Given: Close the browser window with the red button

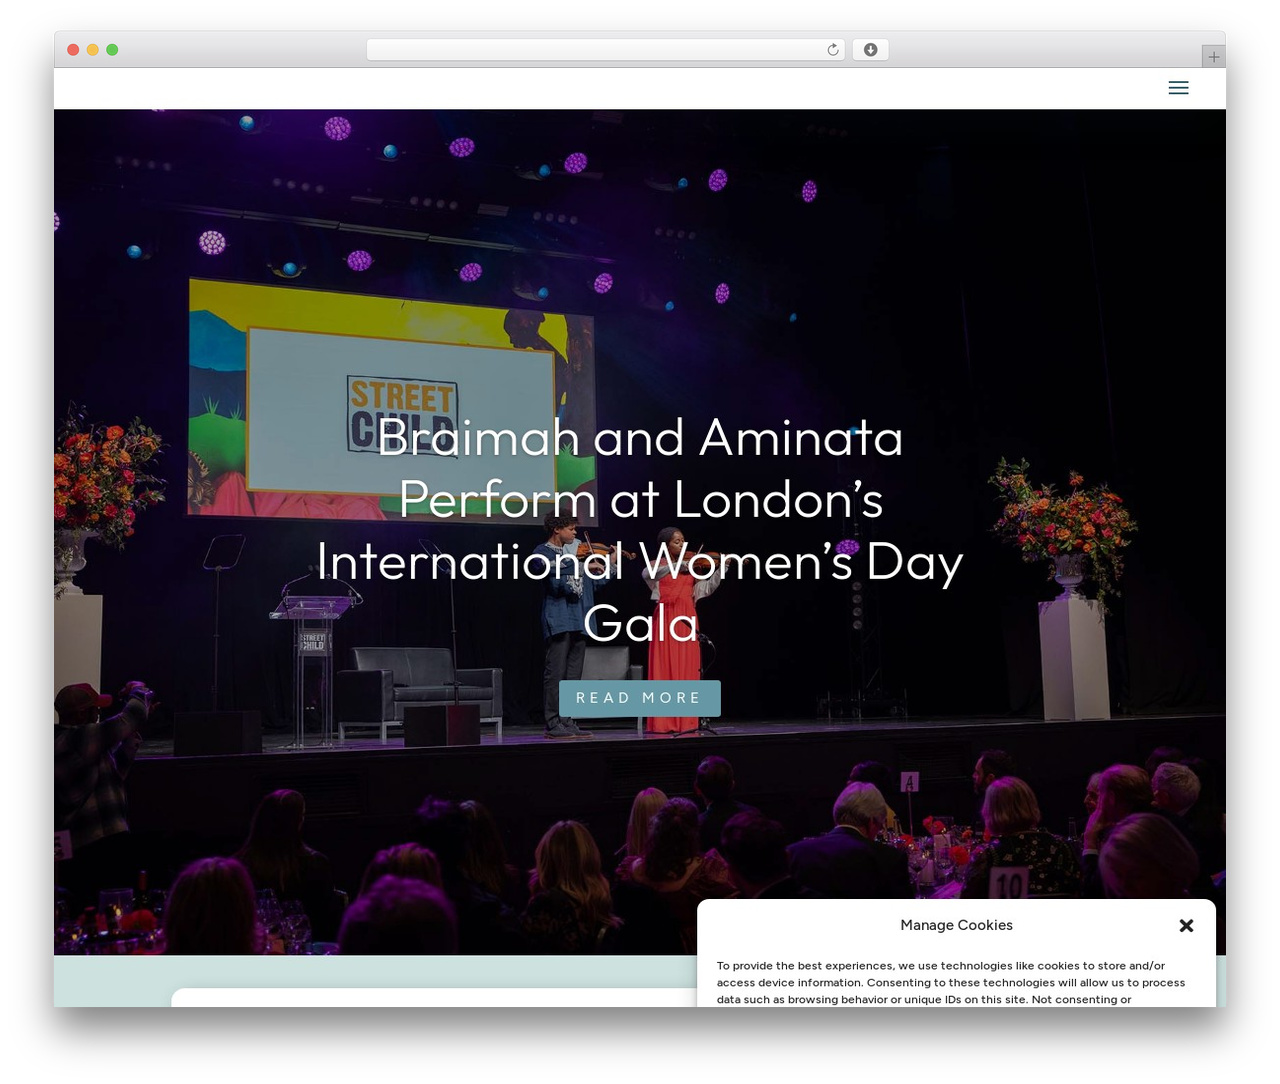Looking at the screenshot, I should pos(73,50).
